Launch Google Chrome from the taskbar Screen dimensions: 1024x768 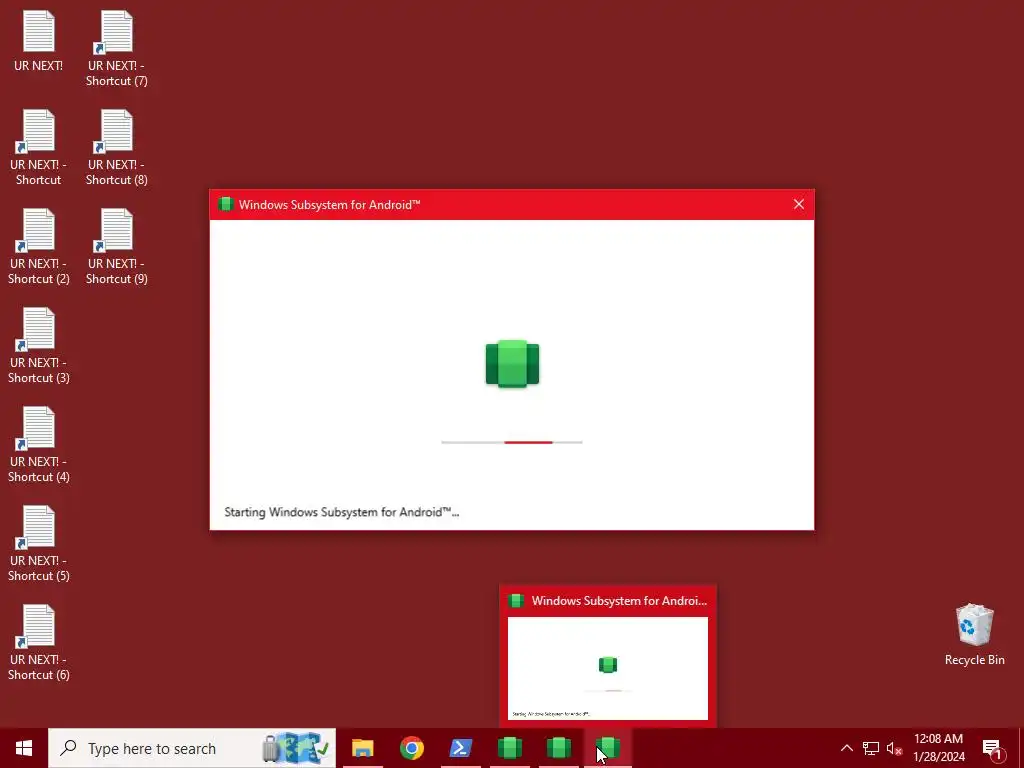[x=411, y=748]
